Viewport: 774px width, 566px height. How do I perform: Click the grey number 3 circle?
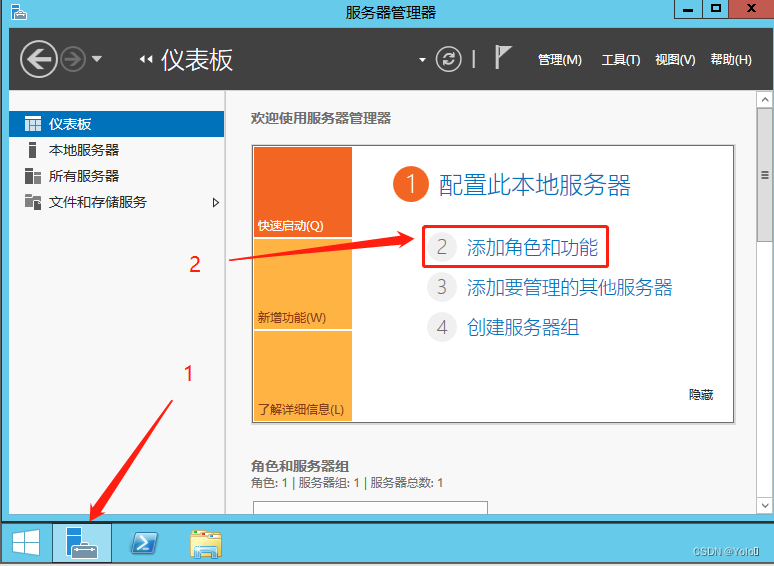click(442, 287)
